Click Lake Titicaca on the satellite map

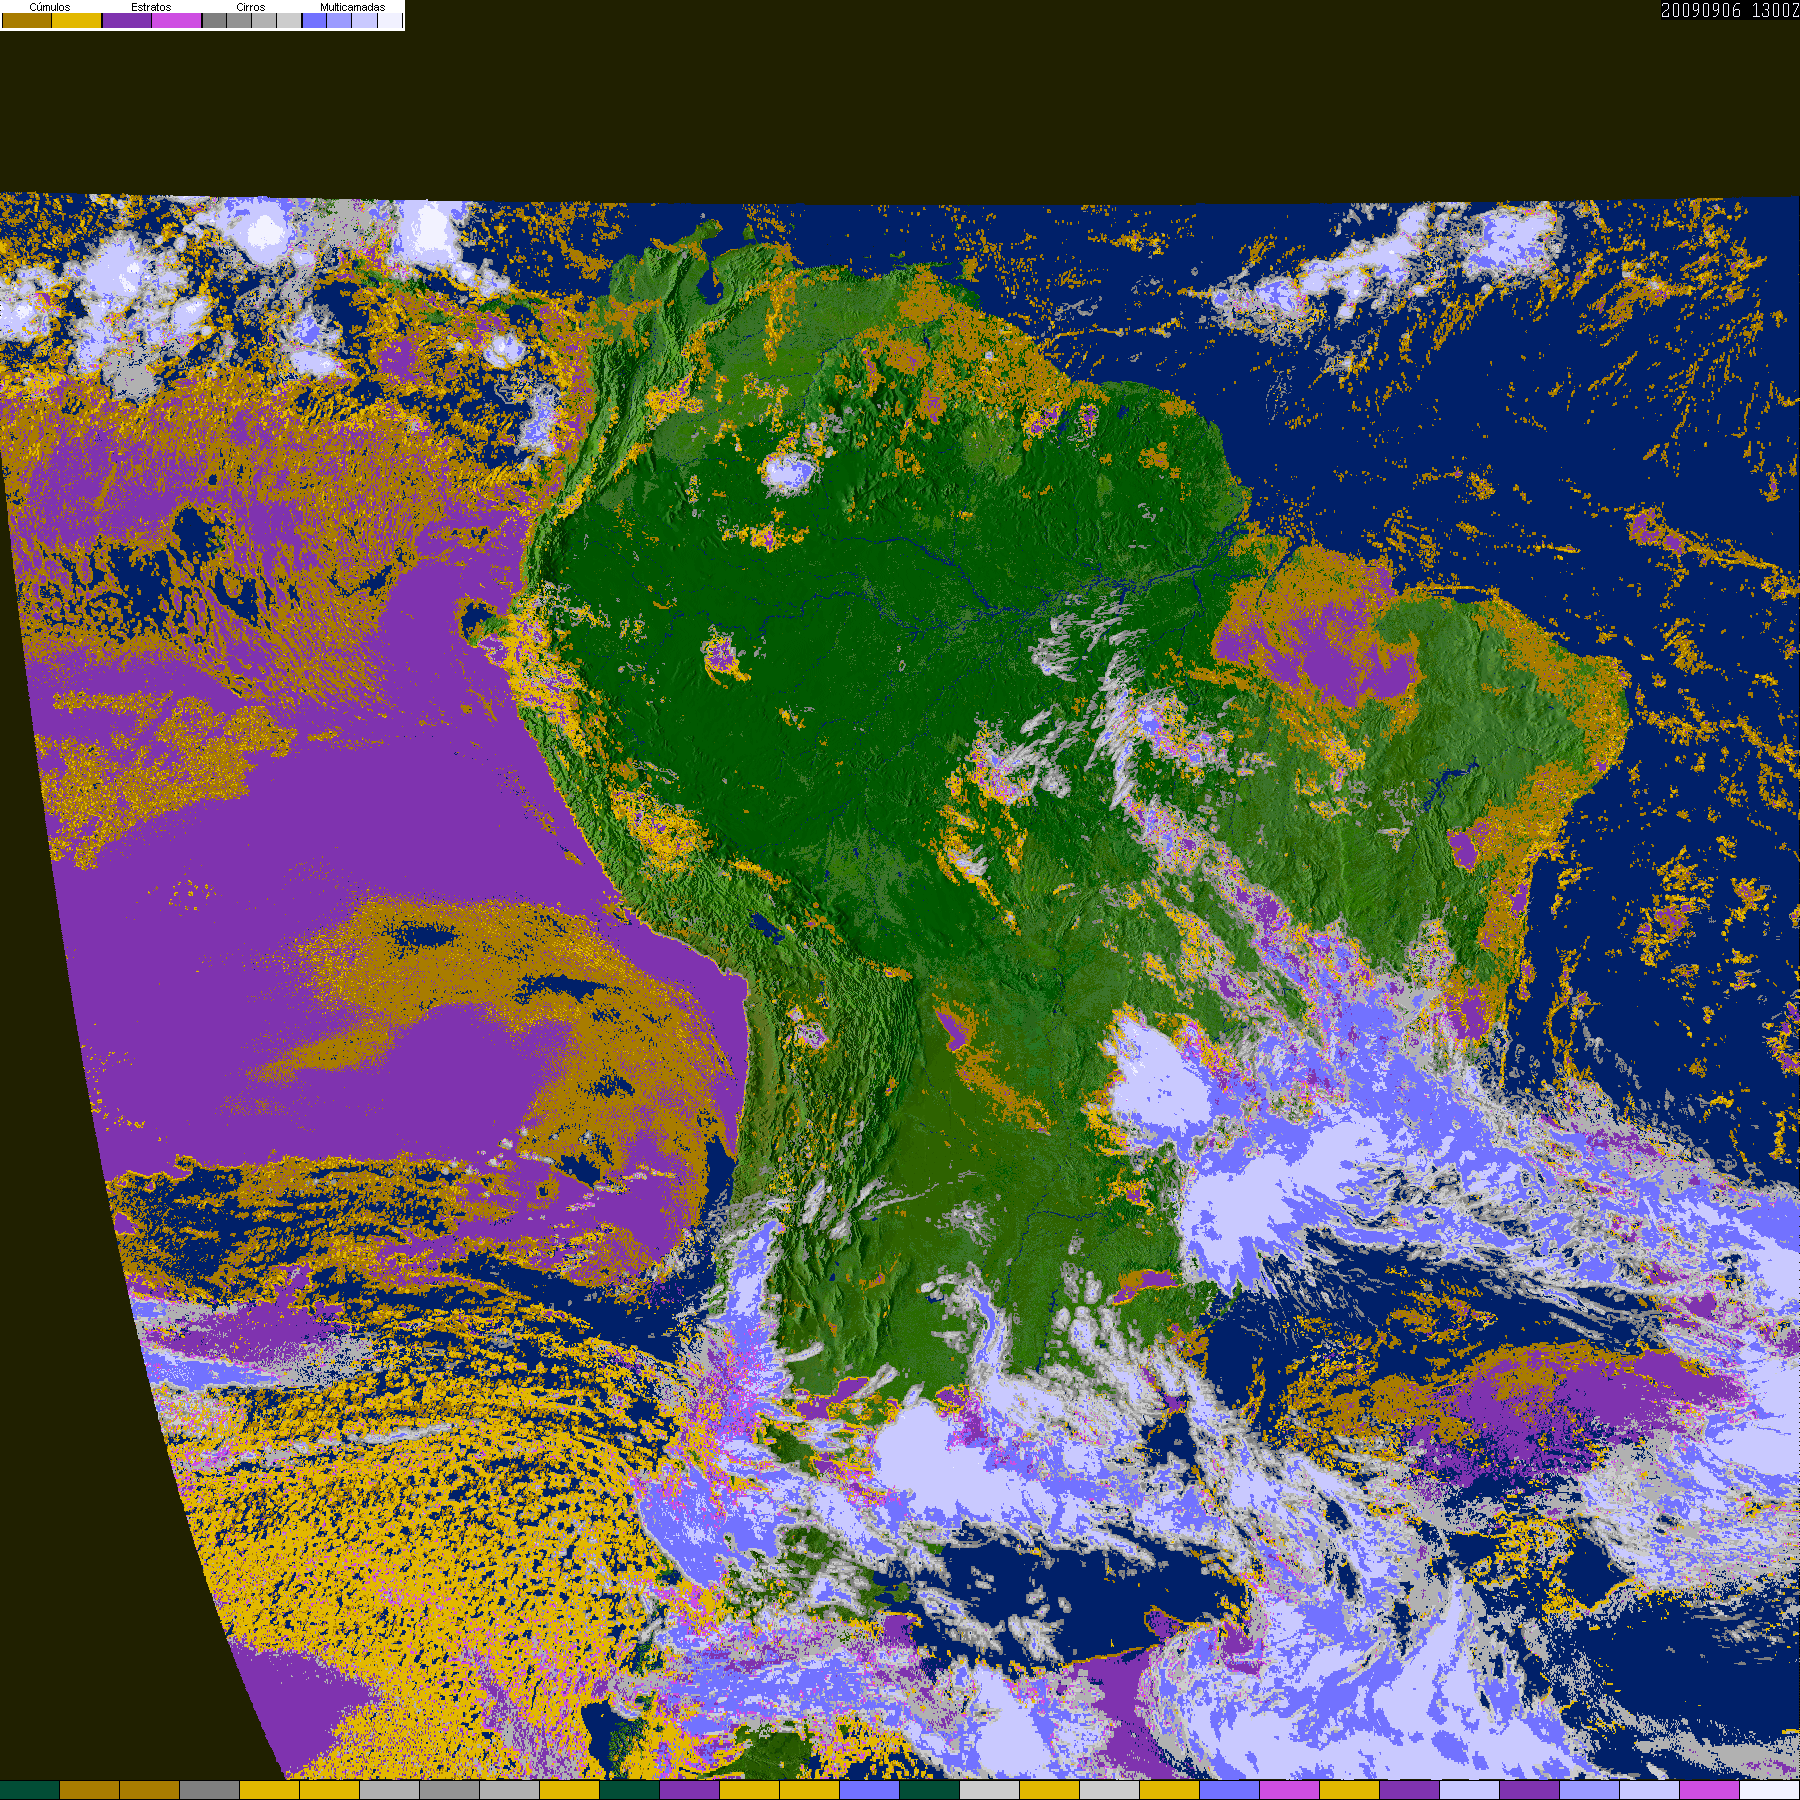[x=767, y=928]
